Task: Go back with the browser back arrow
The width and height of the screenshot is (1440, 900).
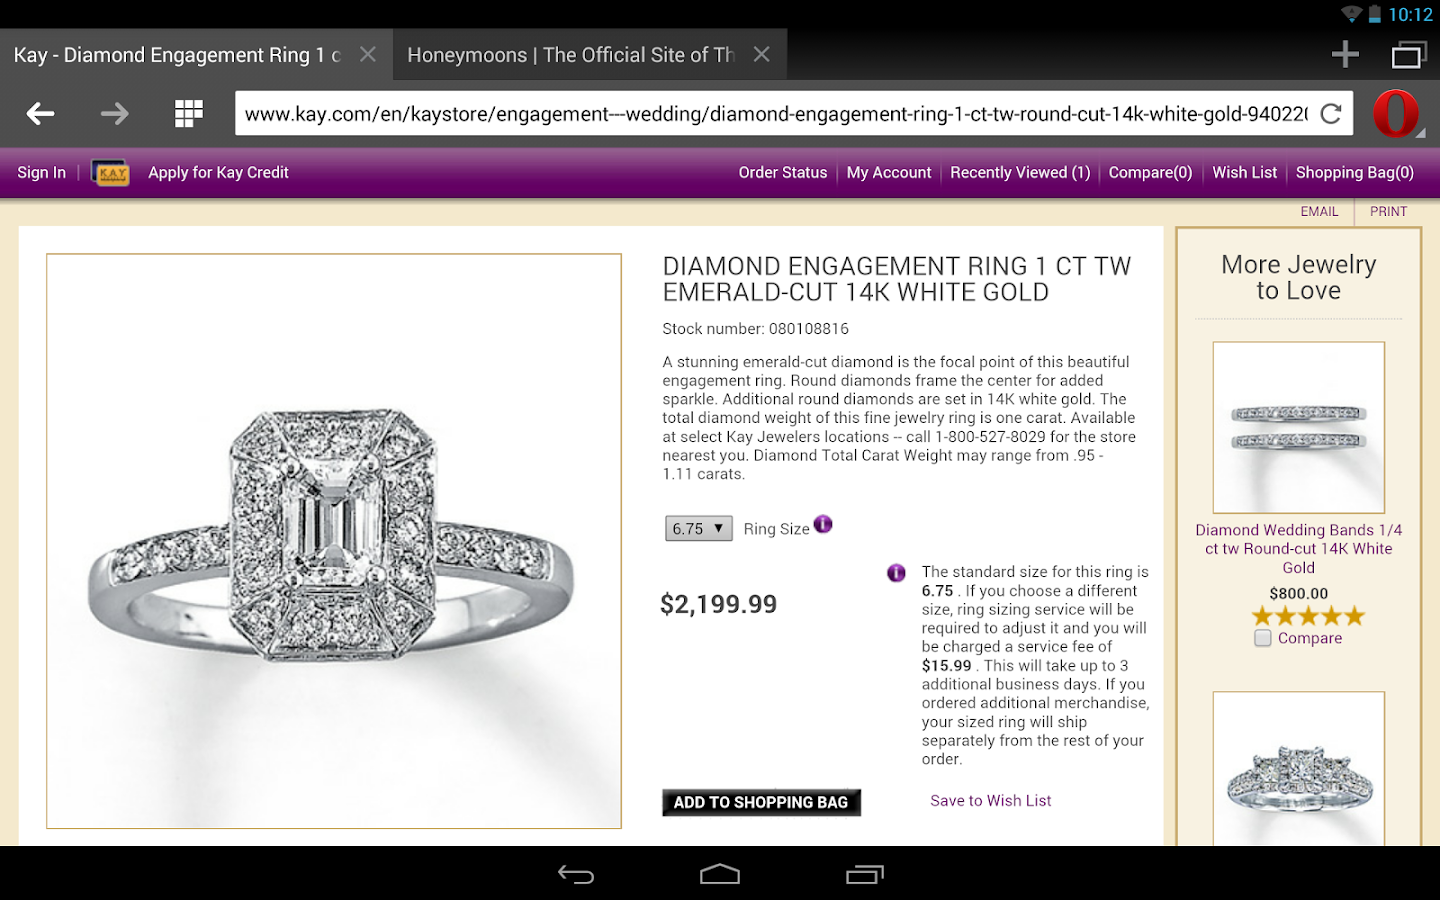Action: (41, 114)
